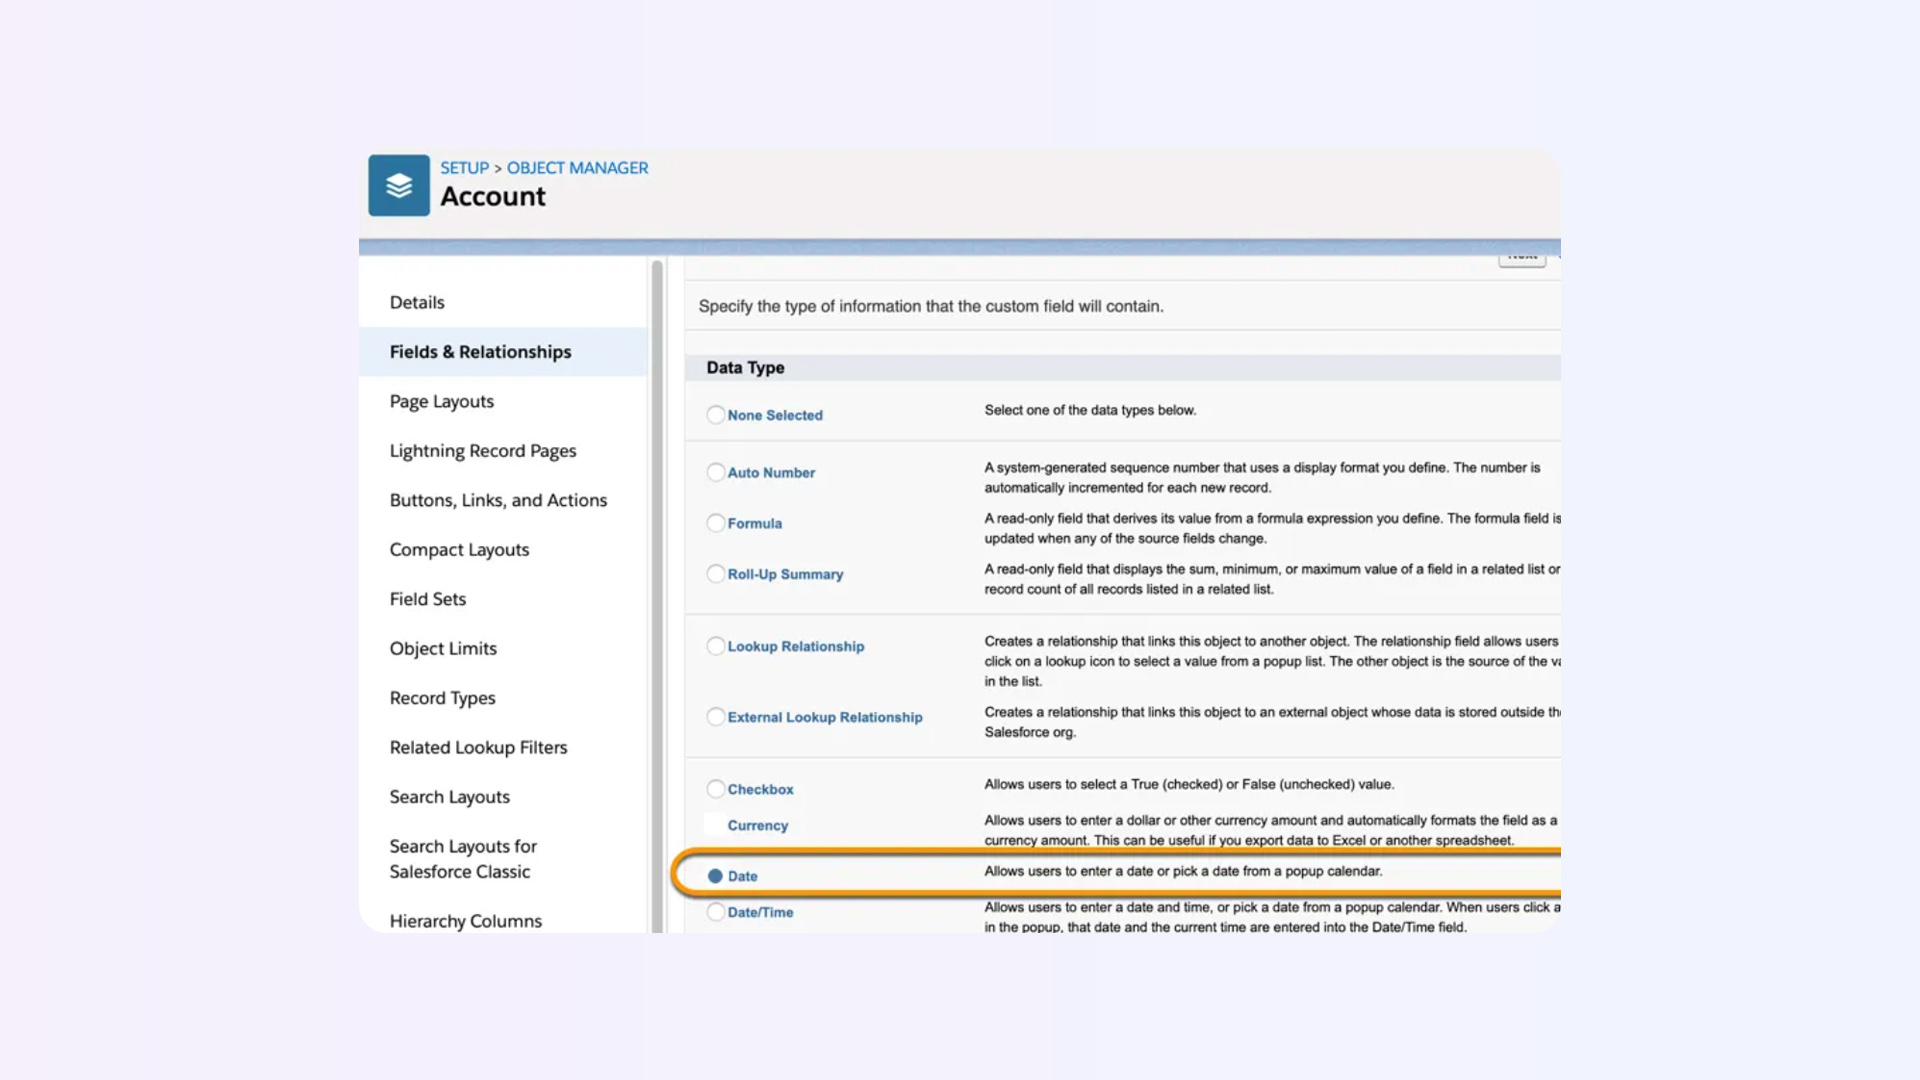Click the Checkbox description text
Viewport: 1920px width, 1080px height.
click(1189, 784)
